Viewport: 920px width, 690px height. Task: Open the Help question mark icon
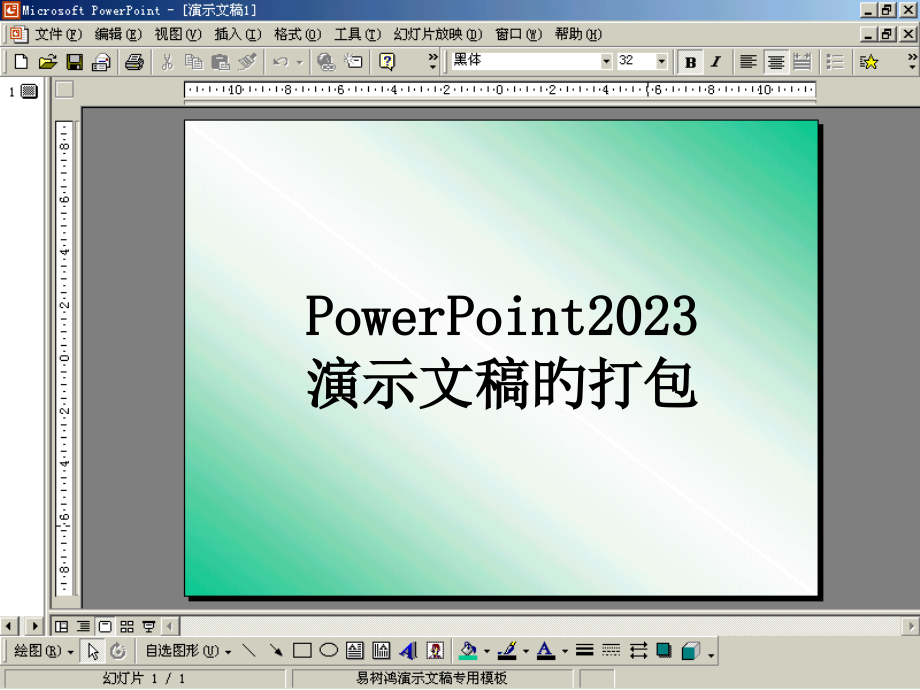pyautogui.click(x=387, y=62)
